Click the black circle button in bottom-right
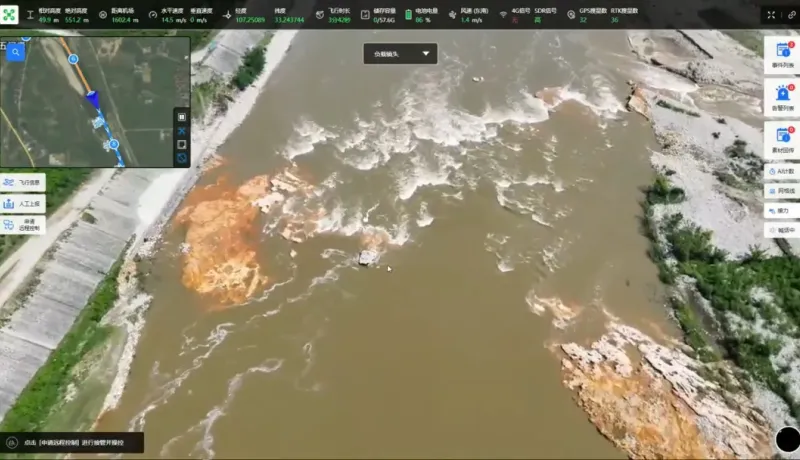The height and width of the screenshot is (460, 800). [x=787, y=440]
